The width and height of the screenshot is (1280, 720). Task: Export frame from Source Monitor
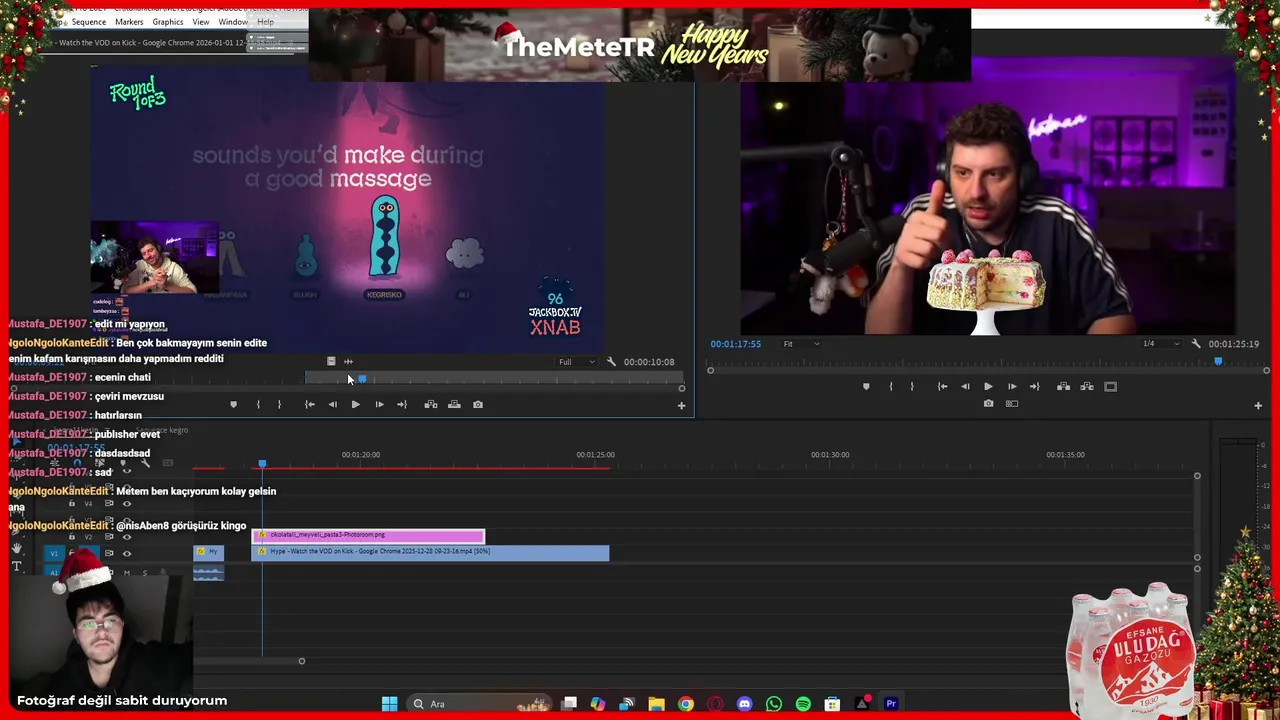[478, 405]
